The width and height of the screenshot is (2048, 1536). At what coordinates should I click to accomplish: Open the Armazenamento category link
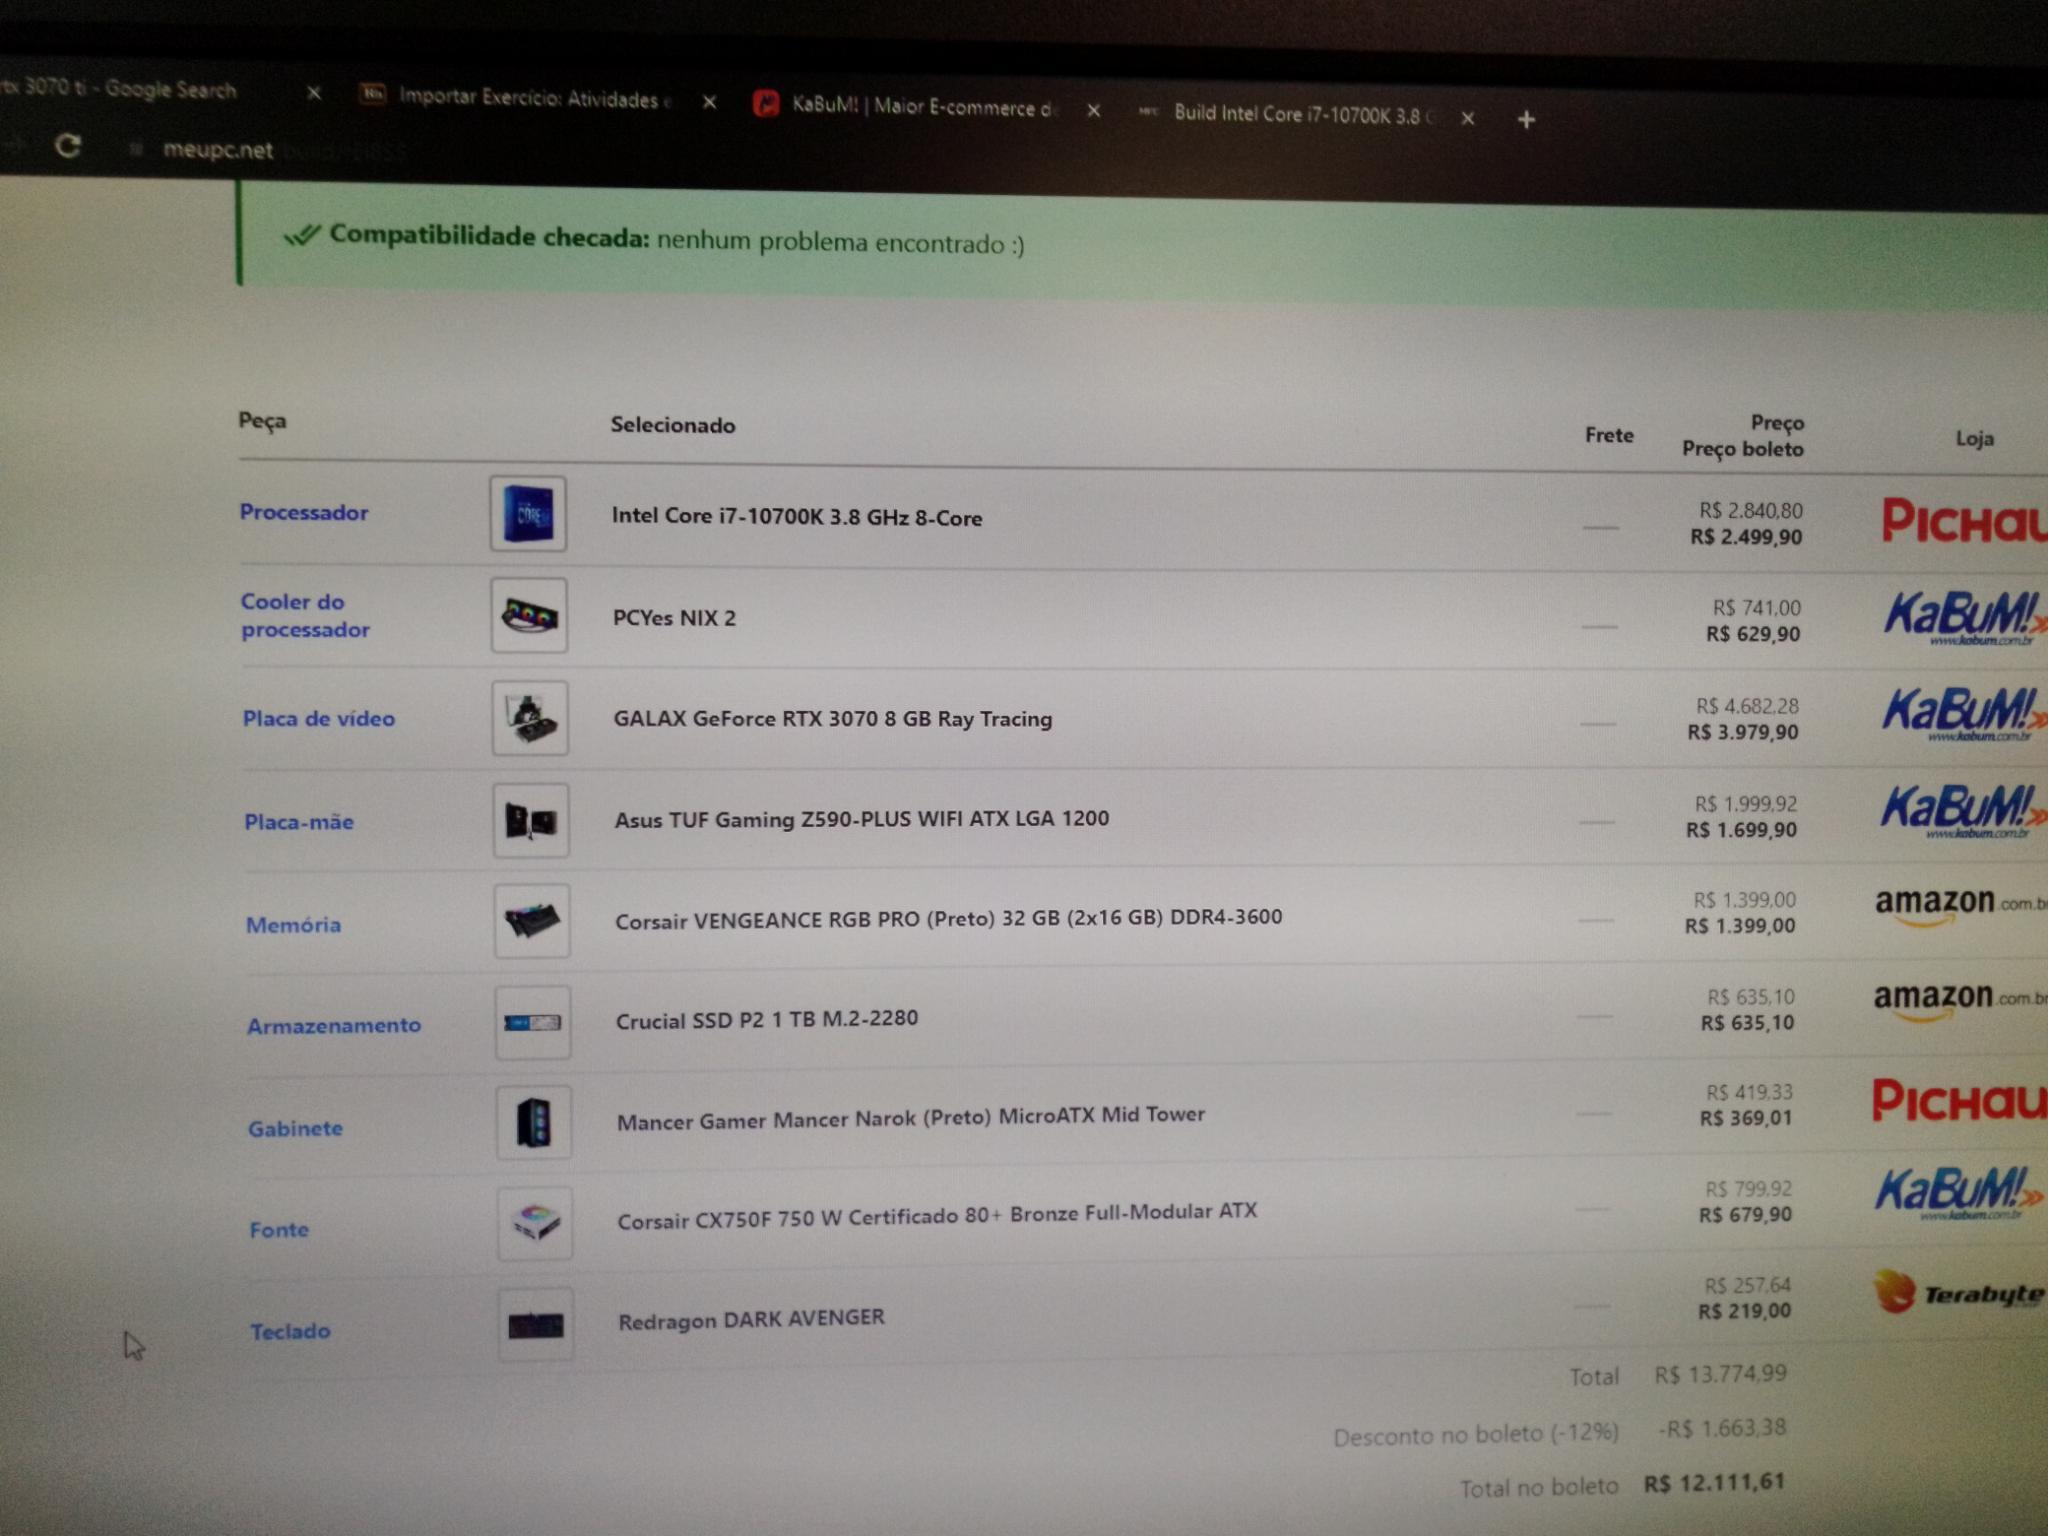[334, 1026]
